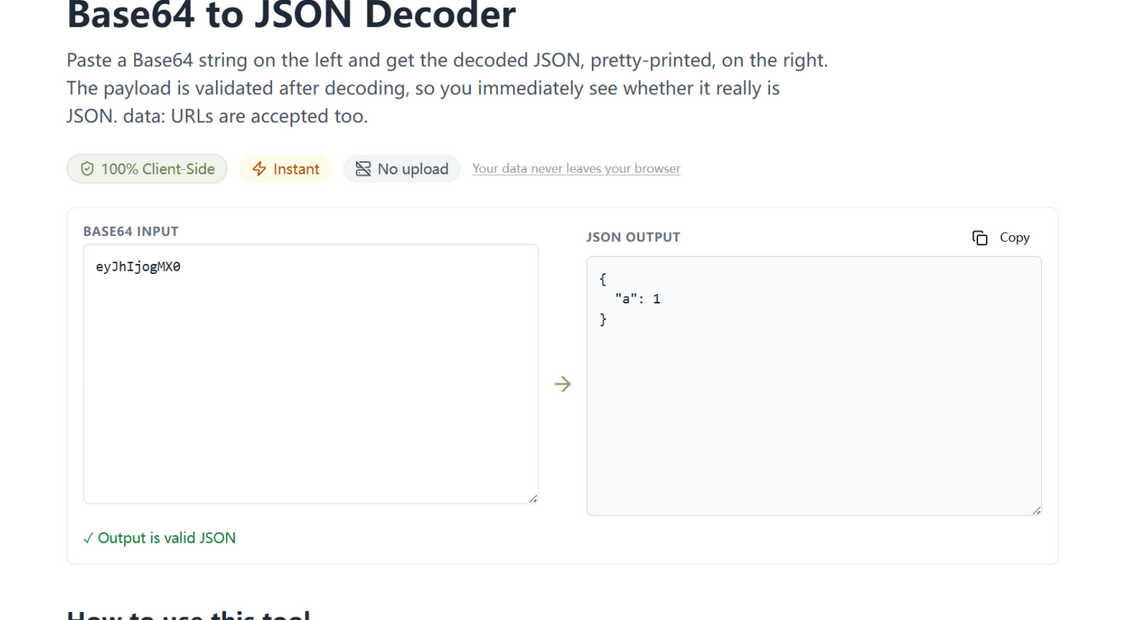The image size is (1140, 620).
Task: Click the 'BASE64 INPUT' label
Action: [x=131, y=231]
